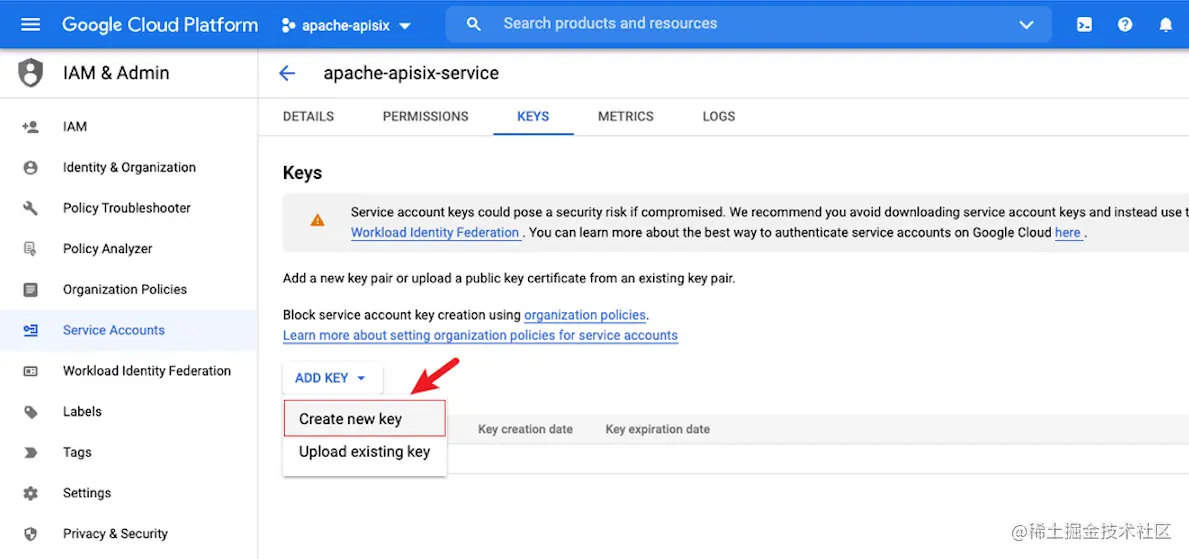1189x559 pixels.
Task: Click the Google Cloud Platform logo text
Action: [160, 24]
